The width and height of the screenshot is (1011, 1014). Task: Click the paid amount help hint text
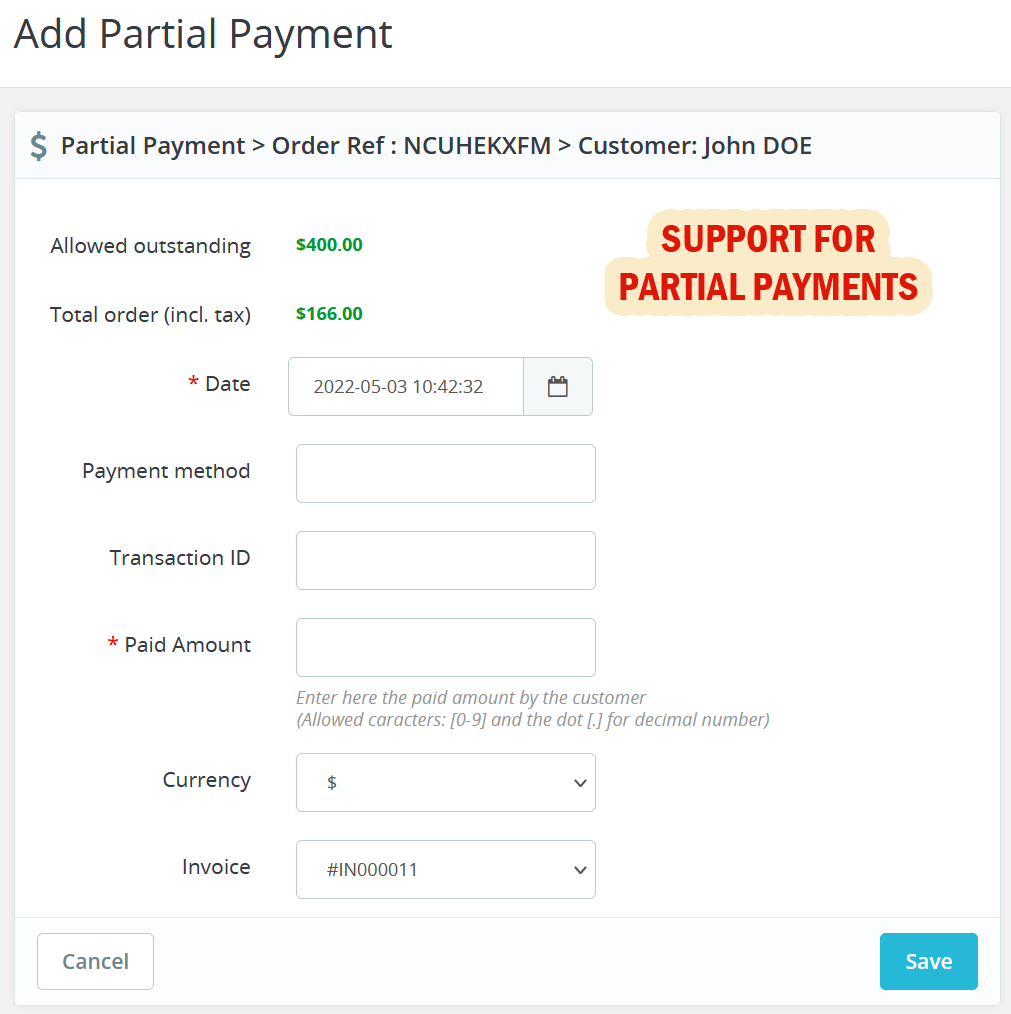coord(532,708)
